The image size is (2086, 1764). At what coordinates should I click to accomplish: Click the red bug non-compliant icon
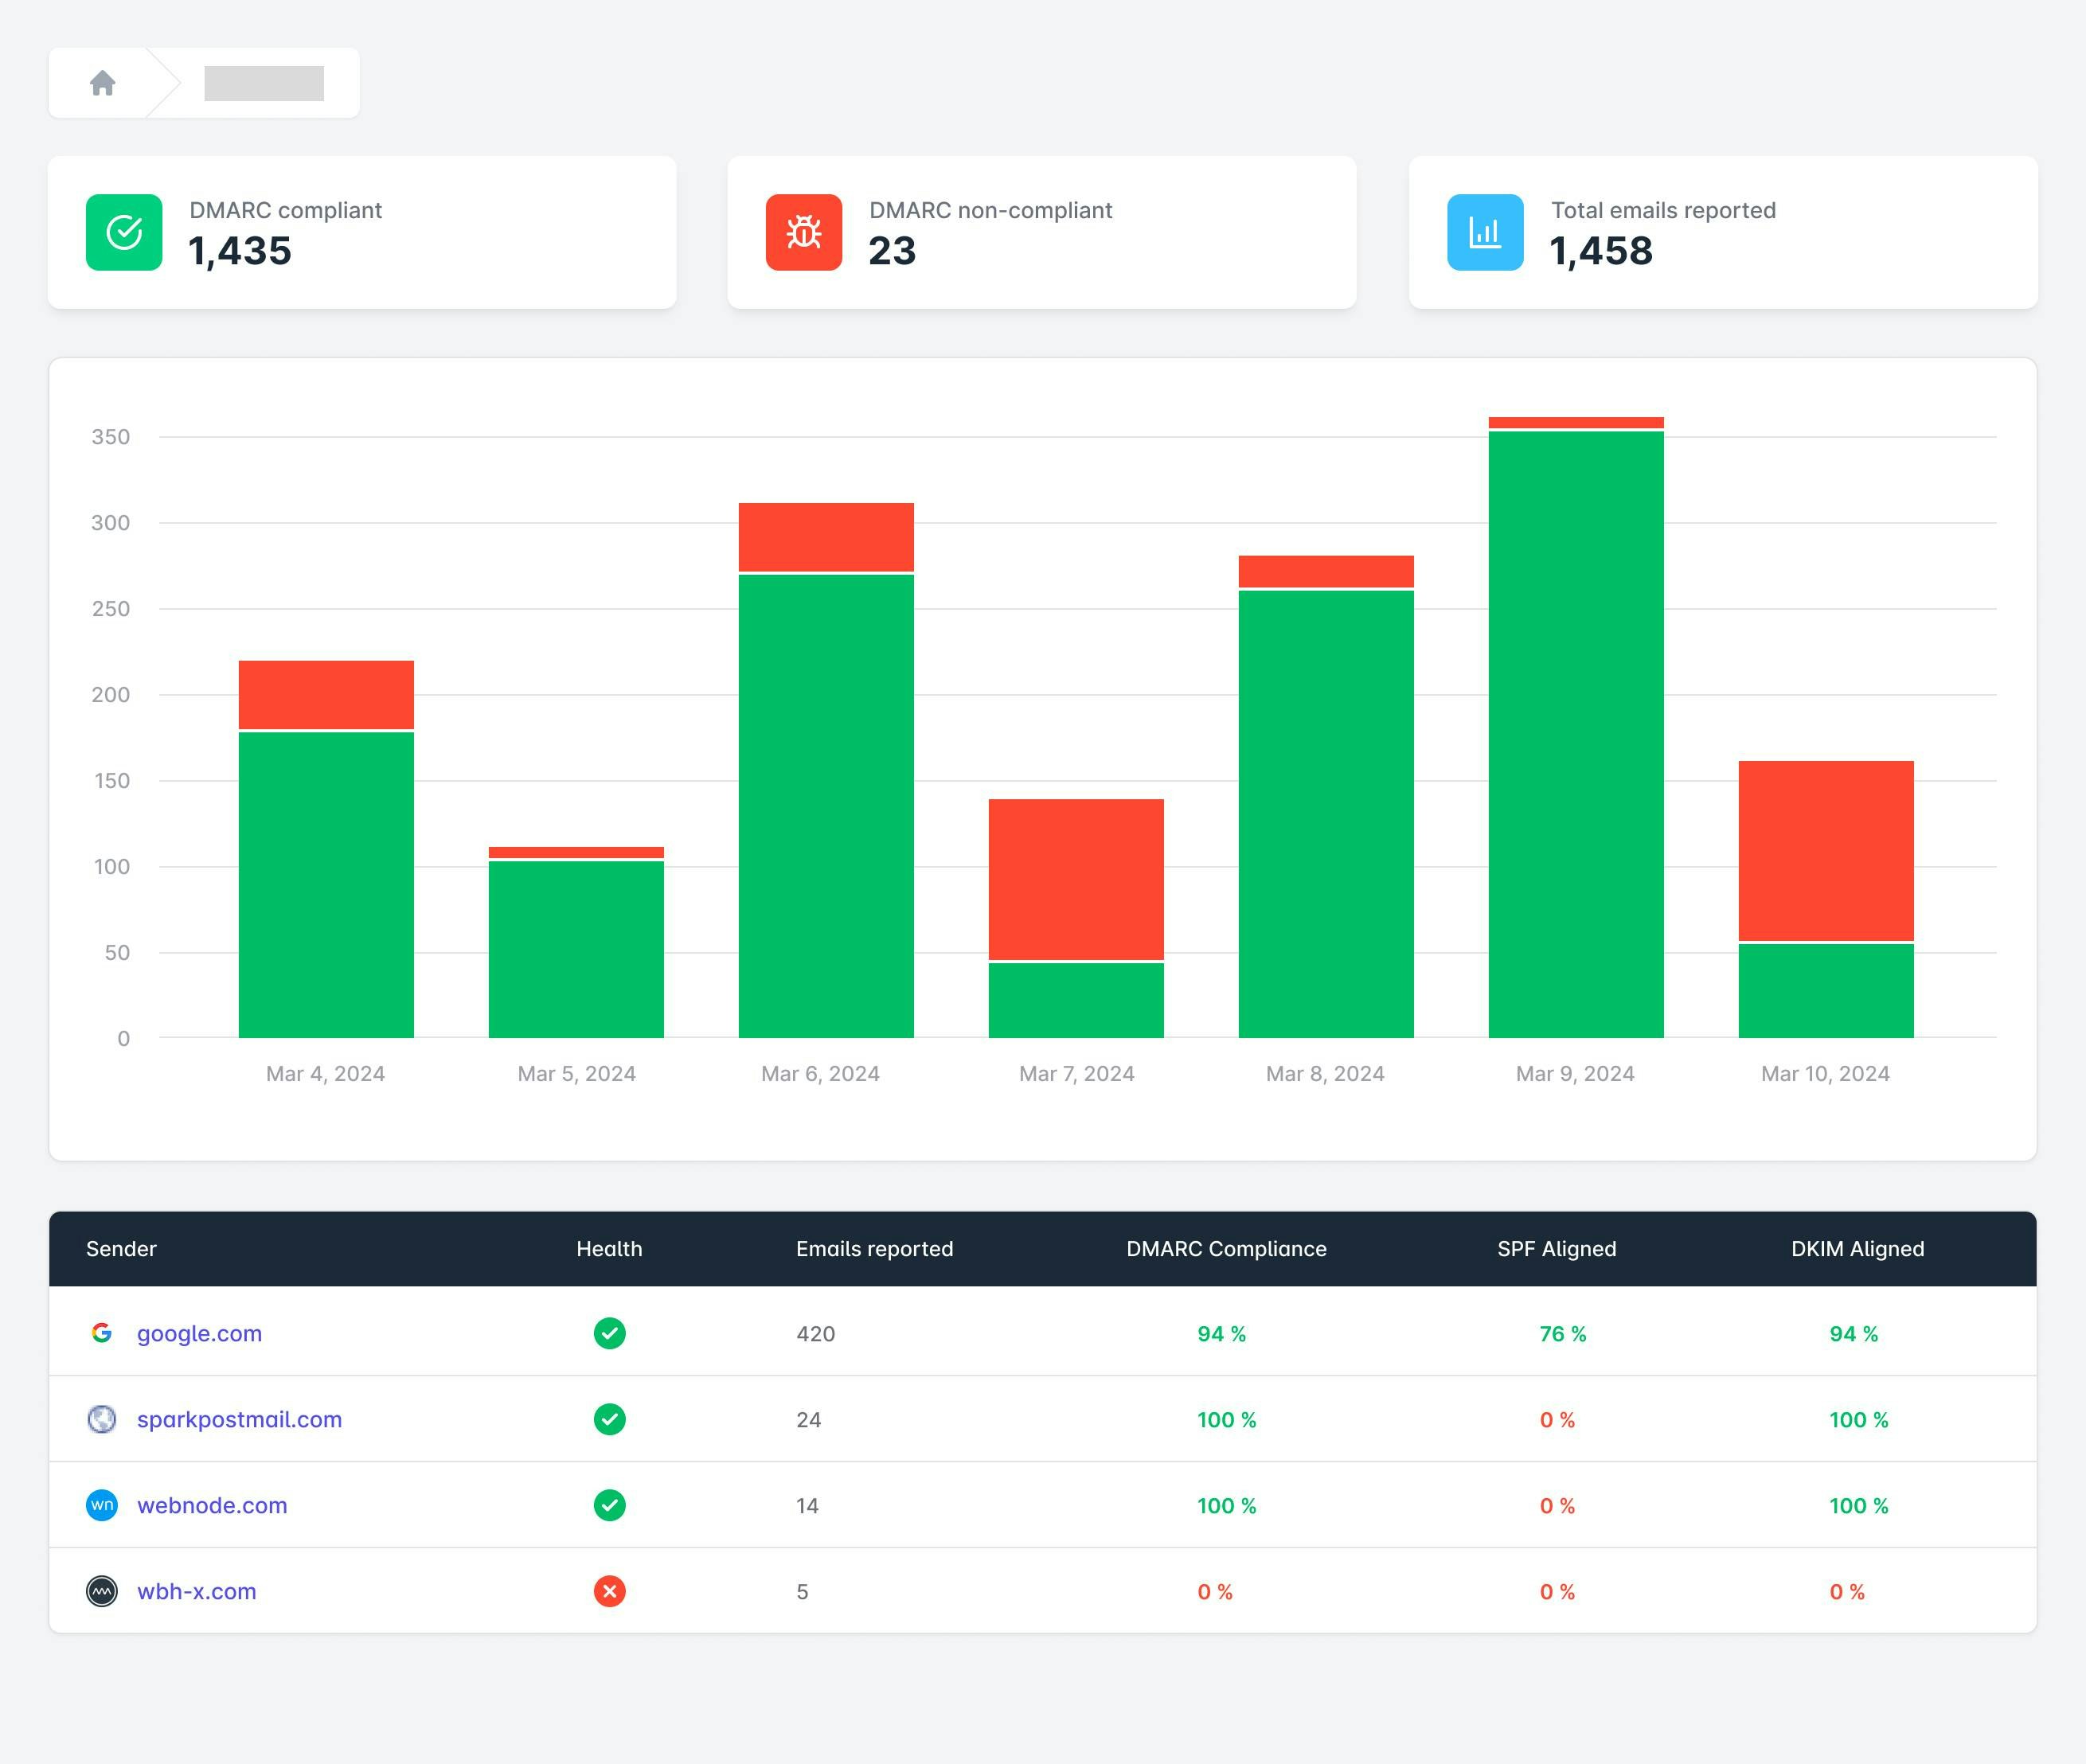804,232
